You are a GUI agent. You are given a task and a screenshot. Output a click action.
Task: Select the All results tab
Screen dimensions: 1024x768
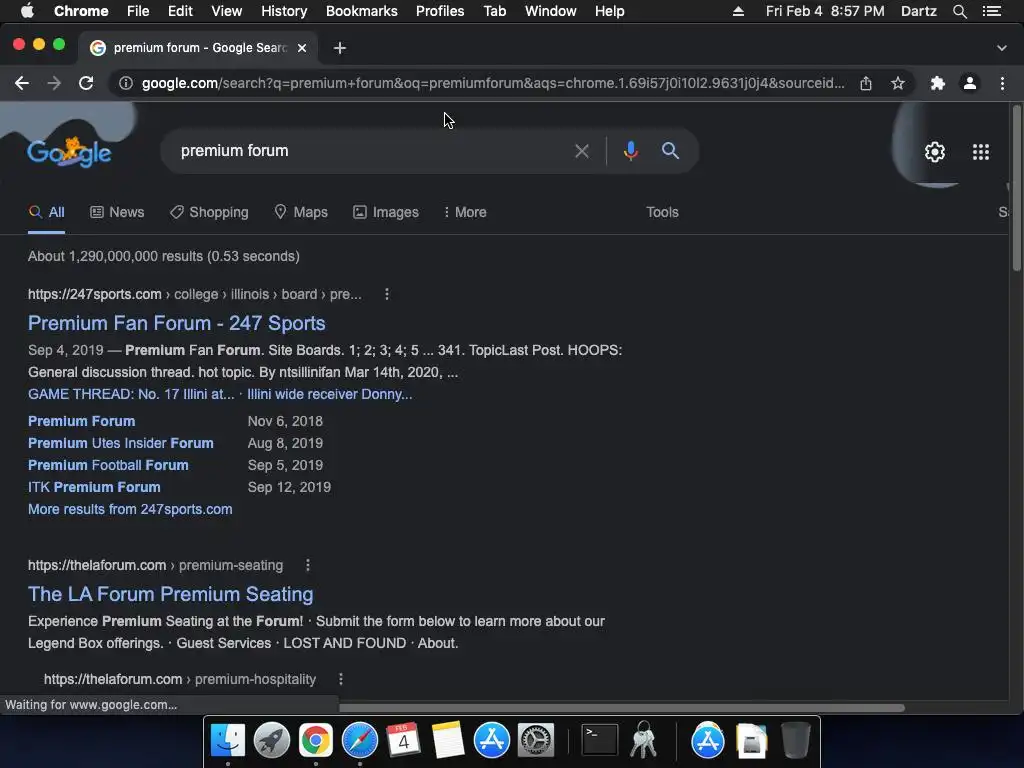click(46, 212)
